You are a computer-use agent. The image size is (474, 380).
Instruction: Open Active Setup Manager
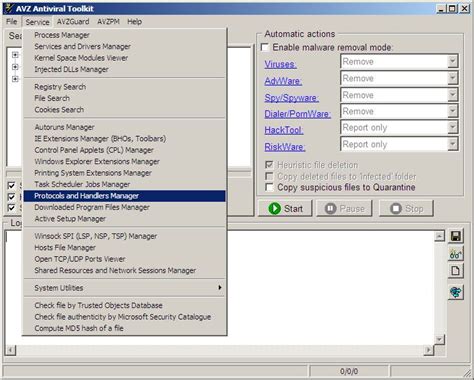(125, 219)
